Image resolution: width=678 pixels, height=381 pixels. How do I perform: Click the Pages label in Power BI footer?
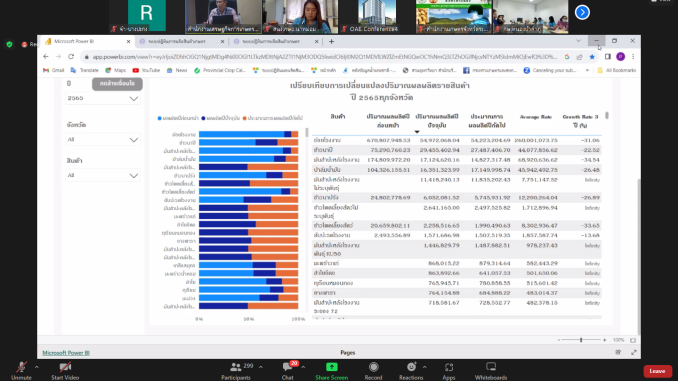(x=348, y=353)
